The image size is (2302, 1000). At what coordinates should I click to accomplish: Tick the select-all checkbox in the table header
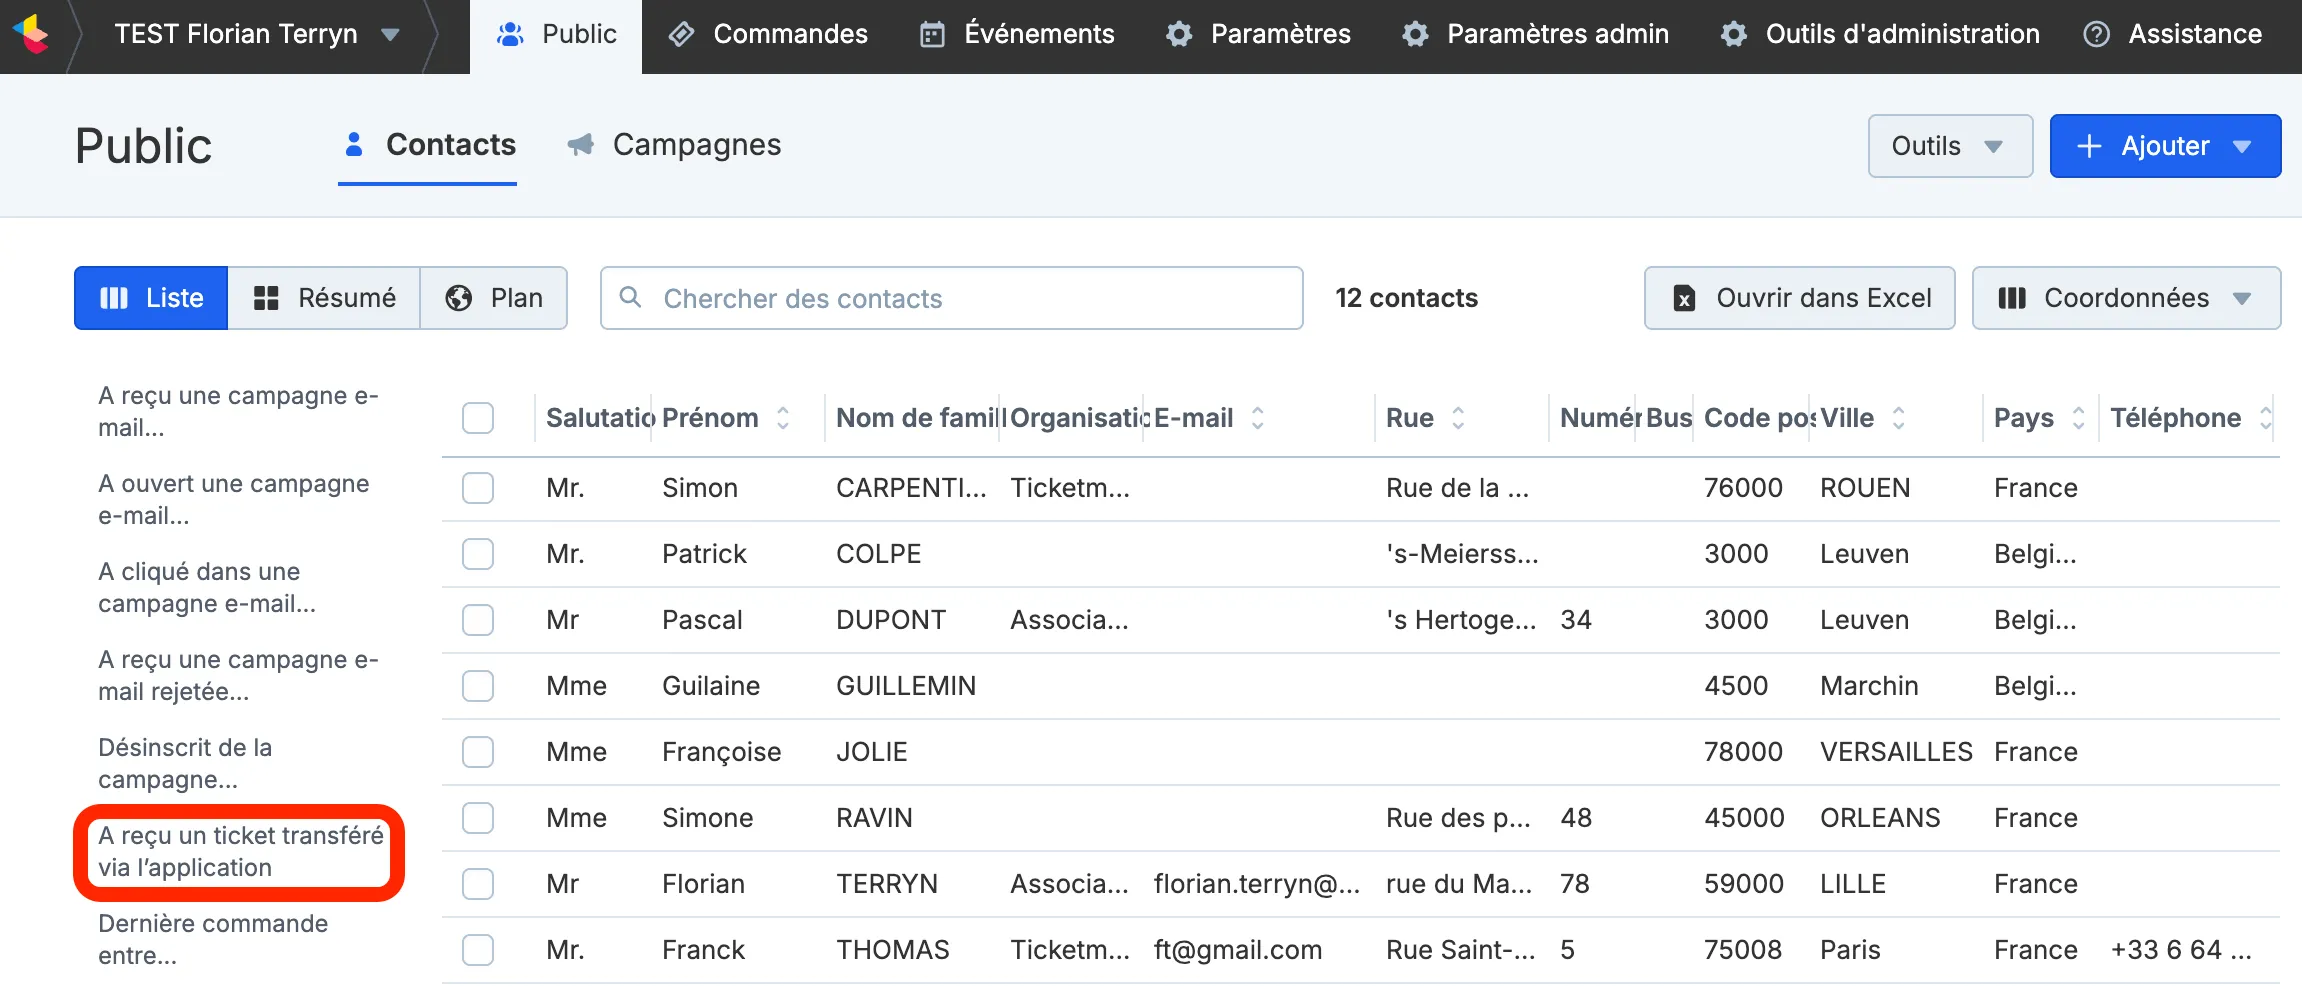click(x=478, y=418)
